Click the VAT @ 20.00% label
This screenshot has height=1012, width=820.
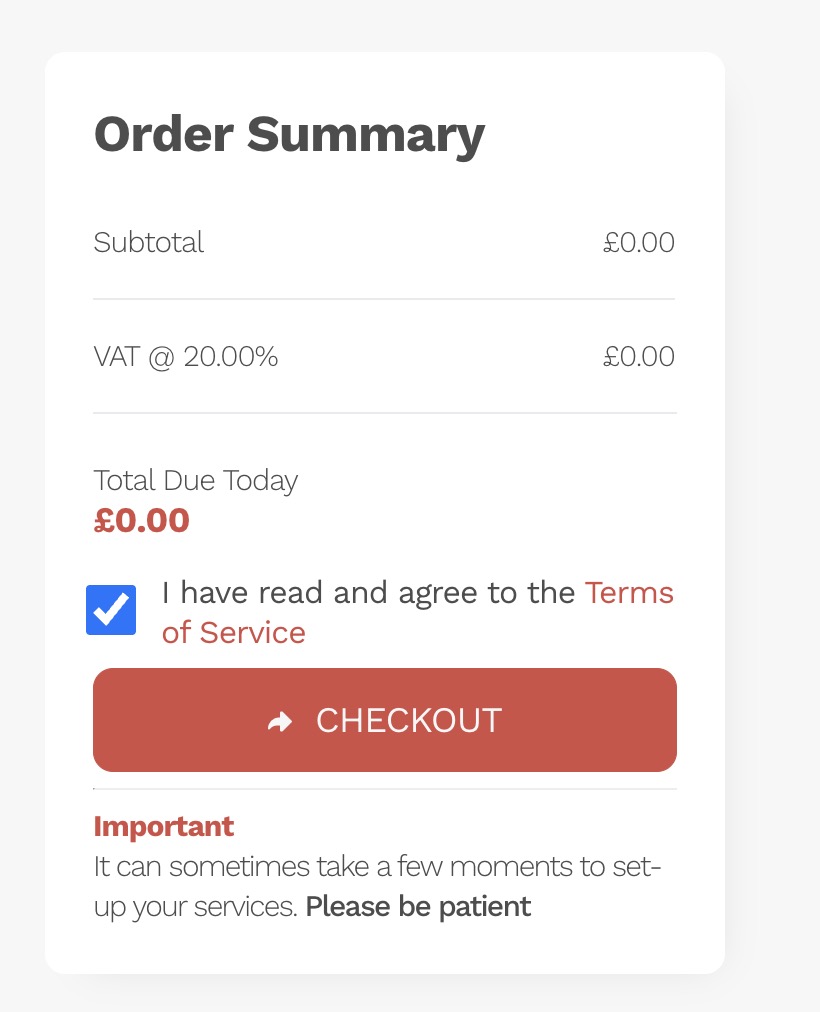tap(186, 356)
